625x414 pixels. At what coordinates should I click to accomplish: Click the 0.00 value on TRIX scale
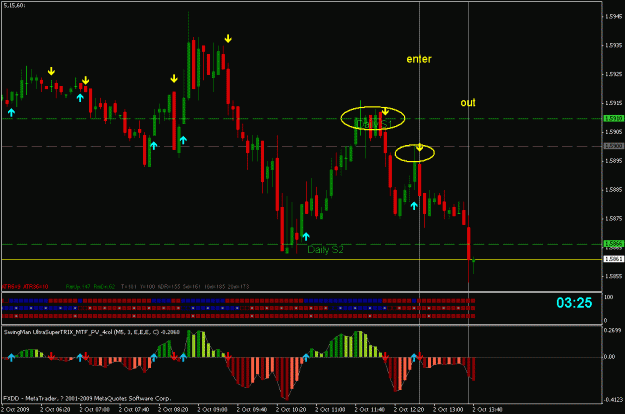point(610,357)
